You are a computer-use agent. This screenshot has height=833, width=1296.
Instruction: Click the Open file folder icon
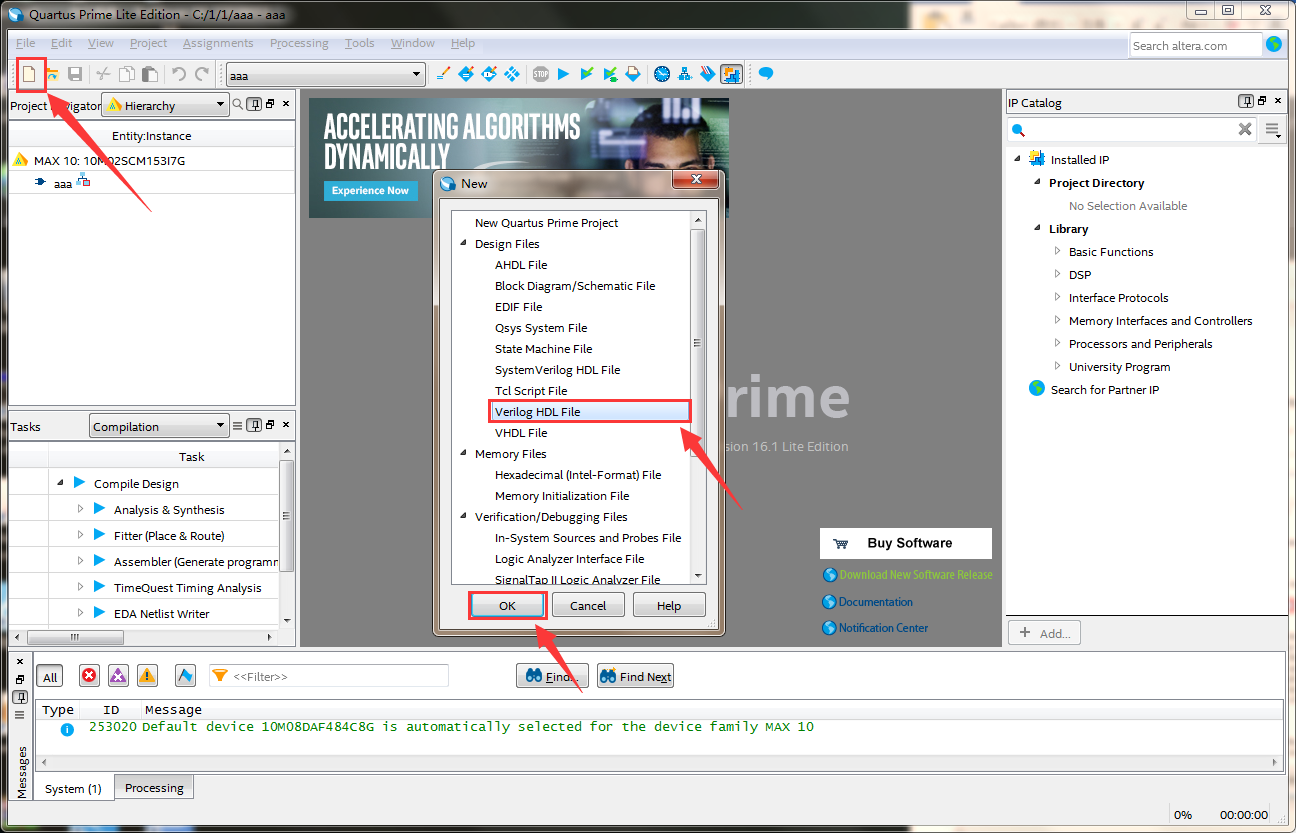click(x=52, y=74)
